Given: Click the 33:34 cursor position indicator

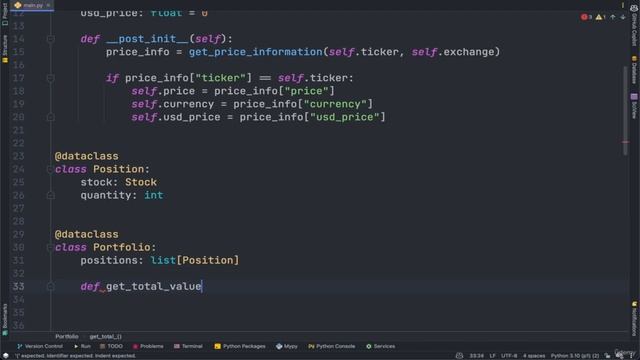Looking at the screenshot, I should tap(476, 356).
